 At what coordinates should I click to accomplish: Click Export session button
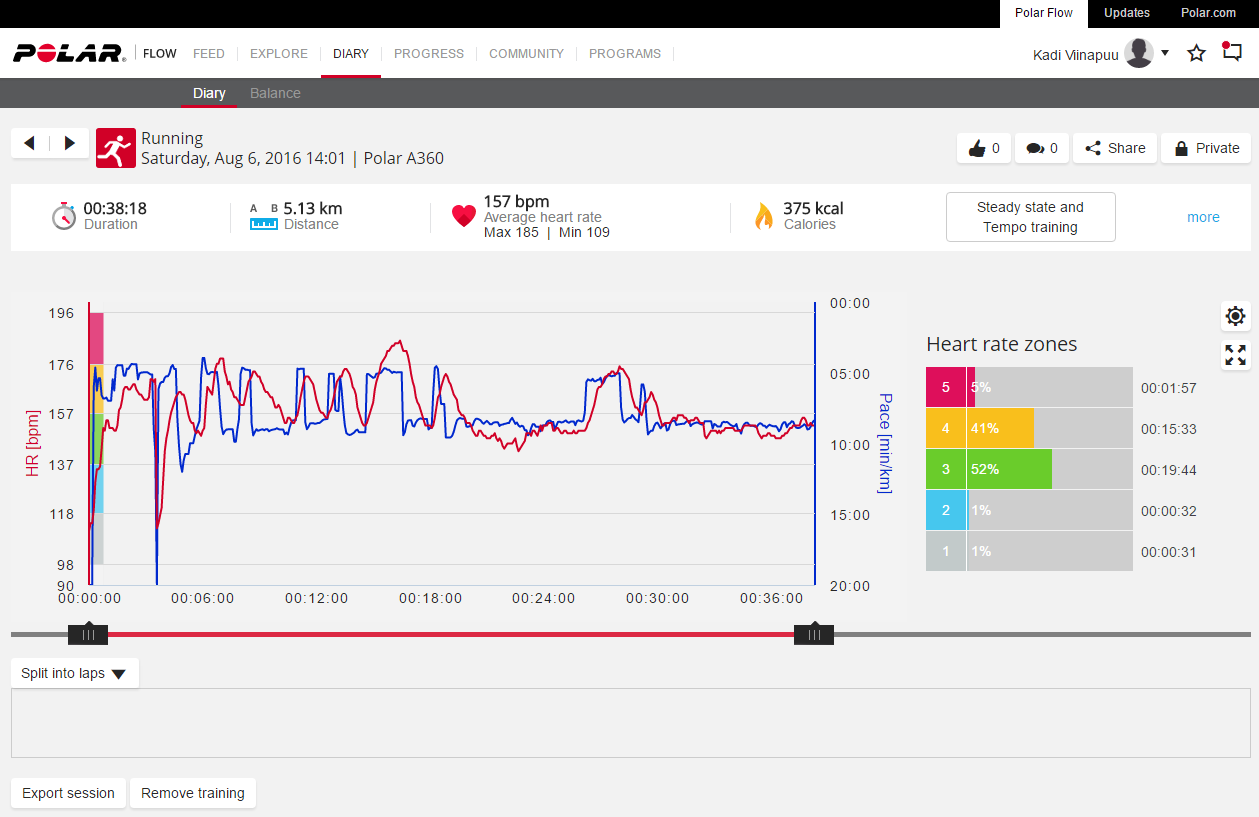(68, 793)
